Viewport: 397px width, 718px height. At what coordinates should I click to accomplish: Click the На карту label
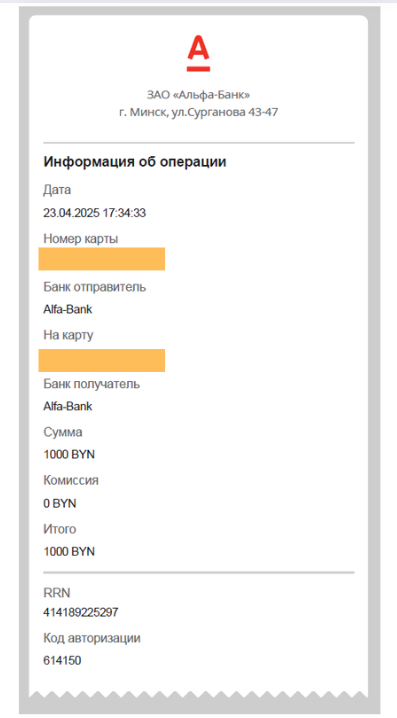(68, 335)
